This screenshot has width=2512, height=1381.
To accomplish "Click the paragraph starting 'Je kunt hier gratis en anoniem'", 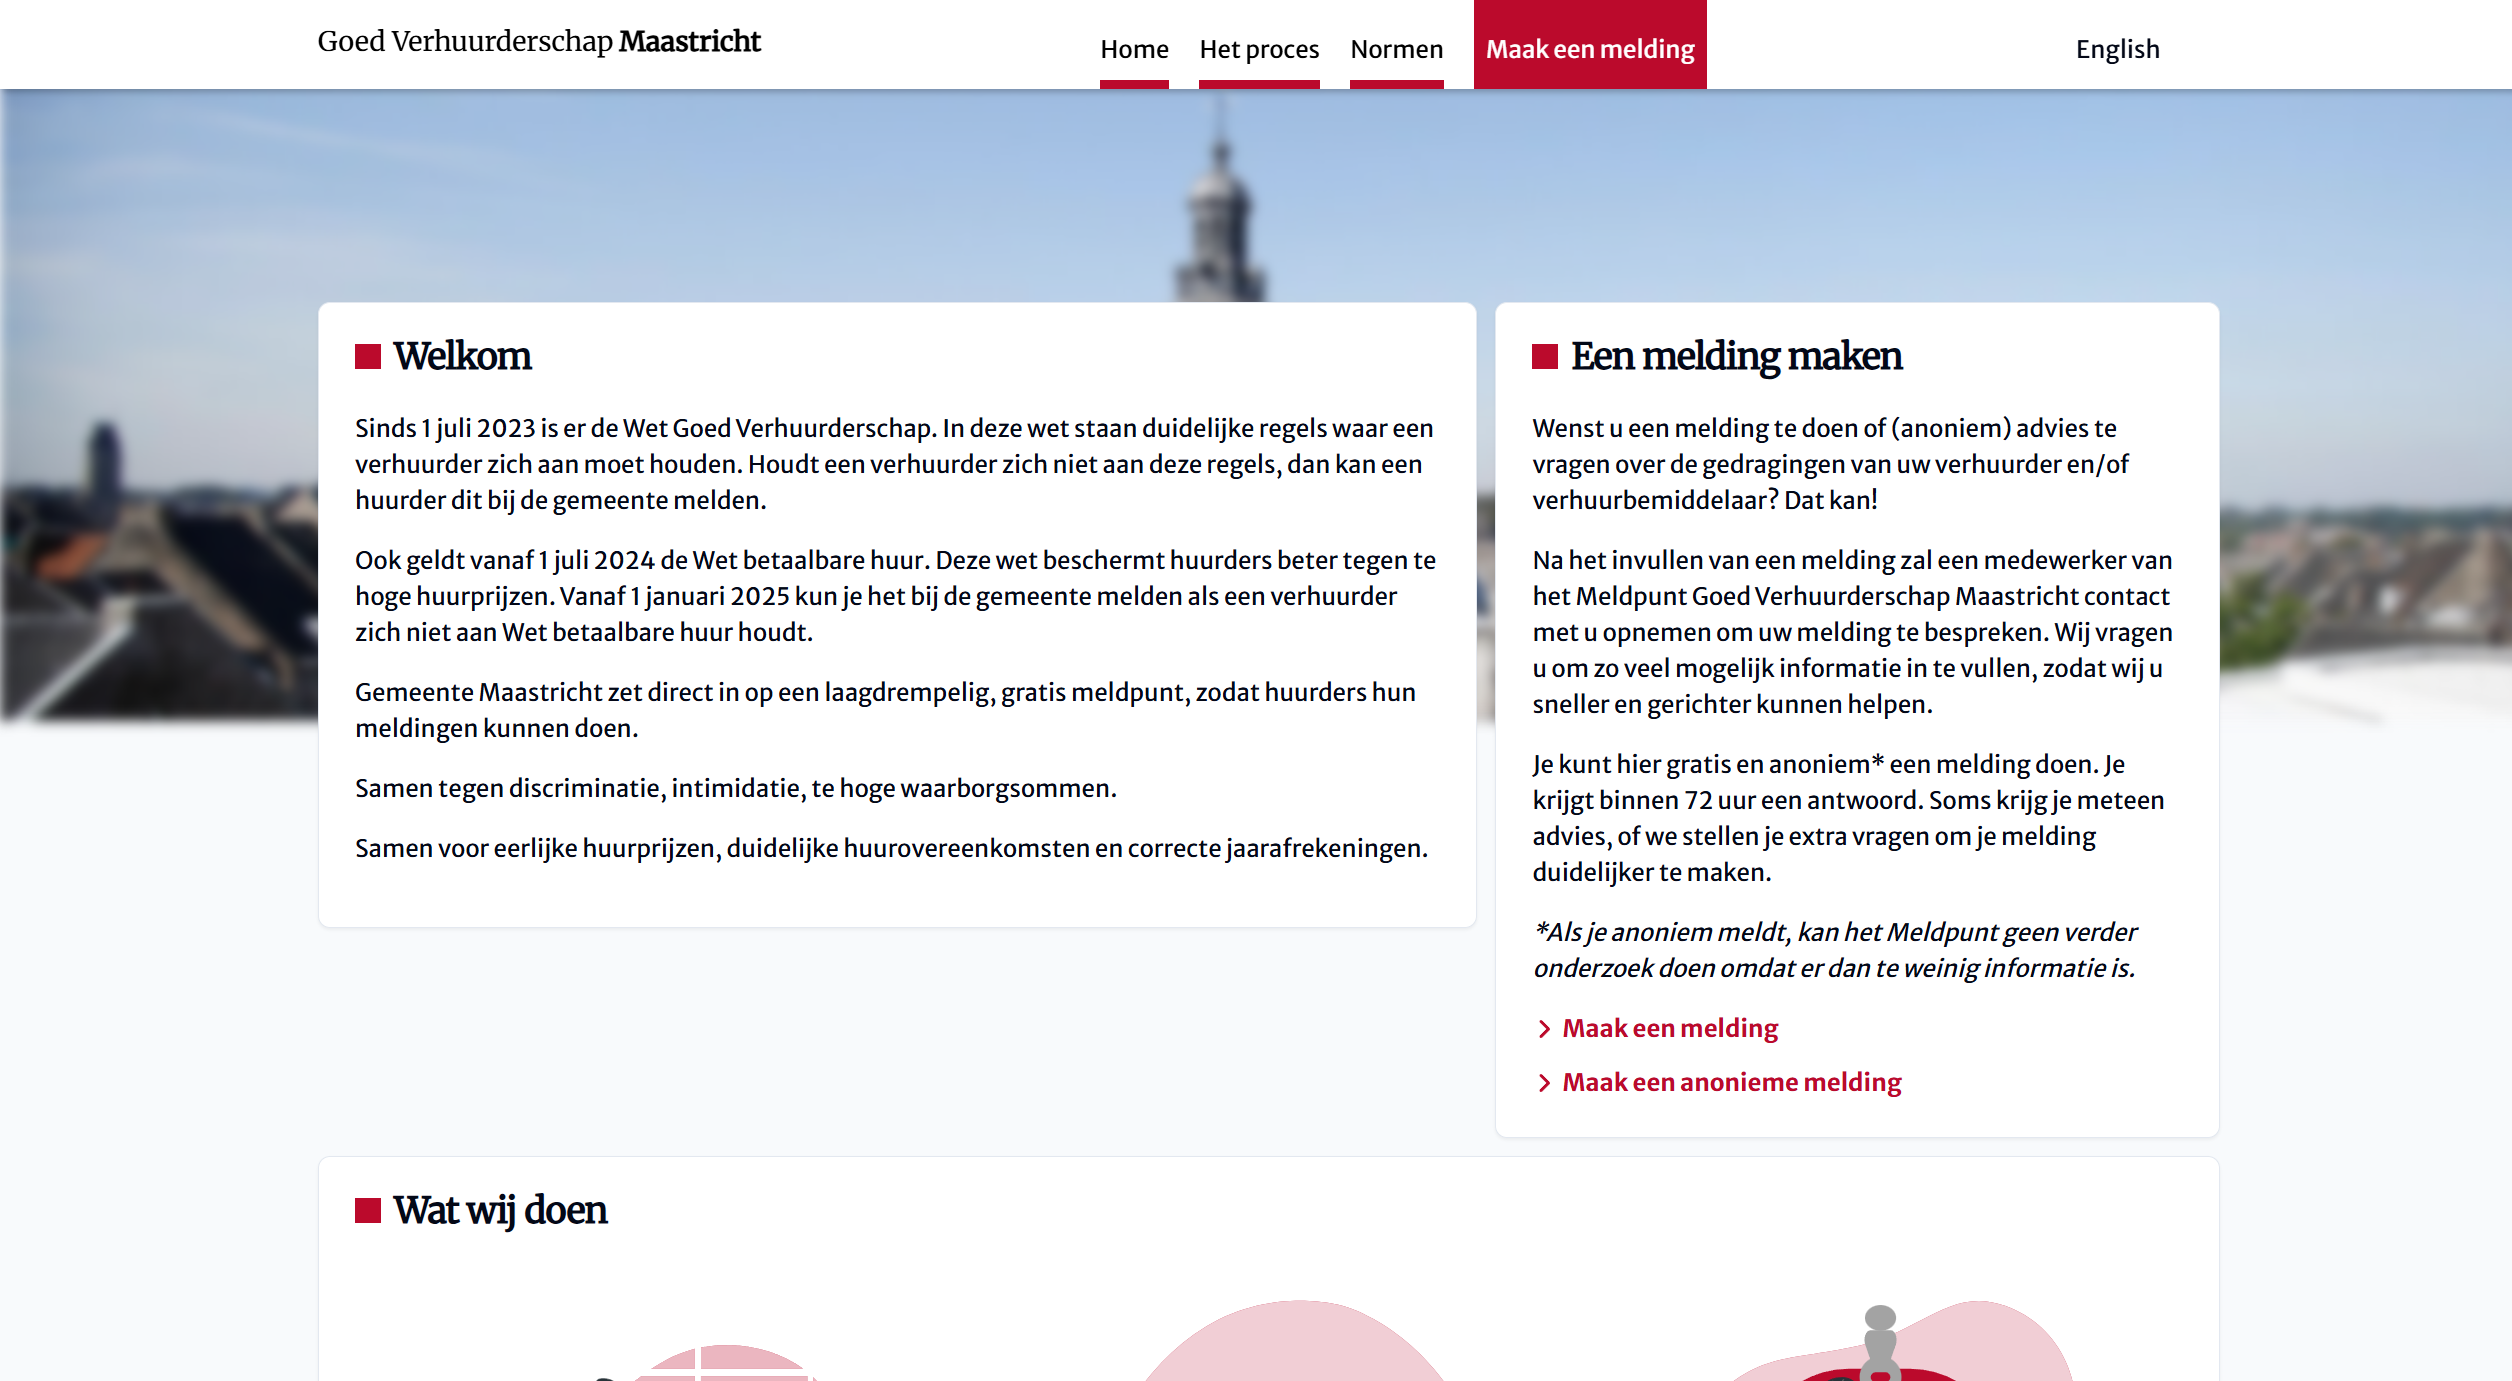I will point(1849,818).
